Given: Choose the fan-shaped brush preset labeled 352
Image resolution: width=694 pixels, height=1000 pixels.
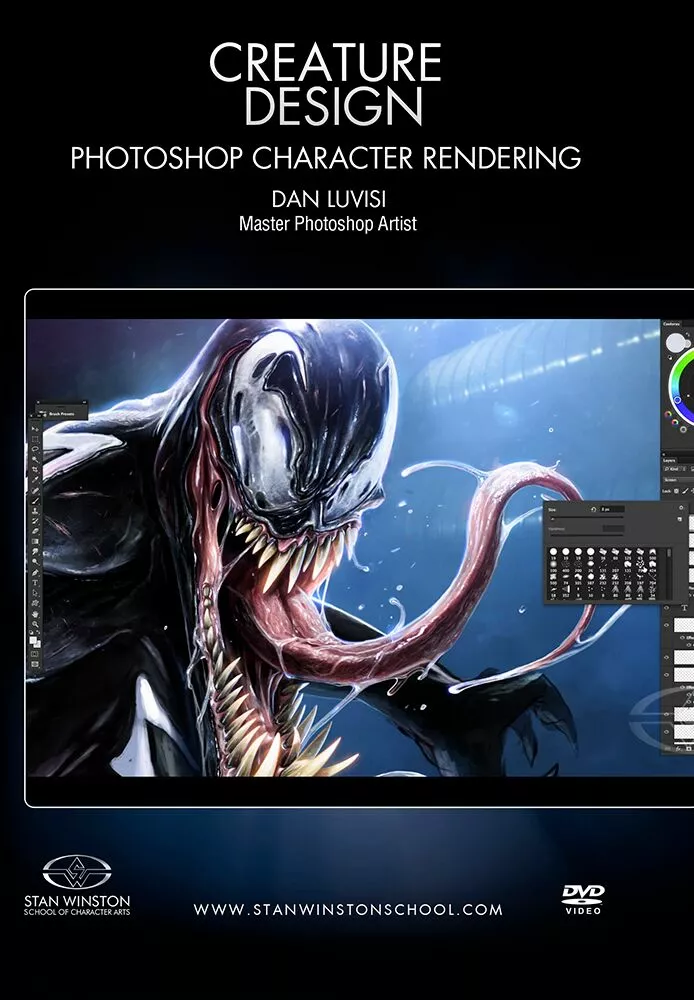Looking at the screenshot, I should pos(566,589).
